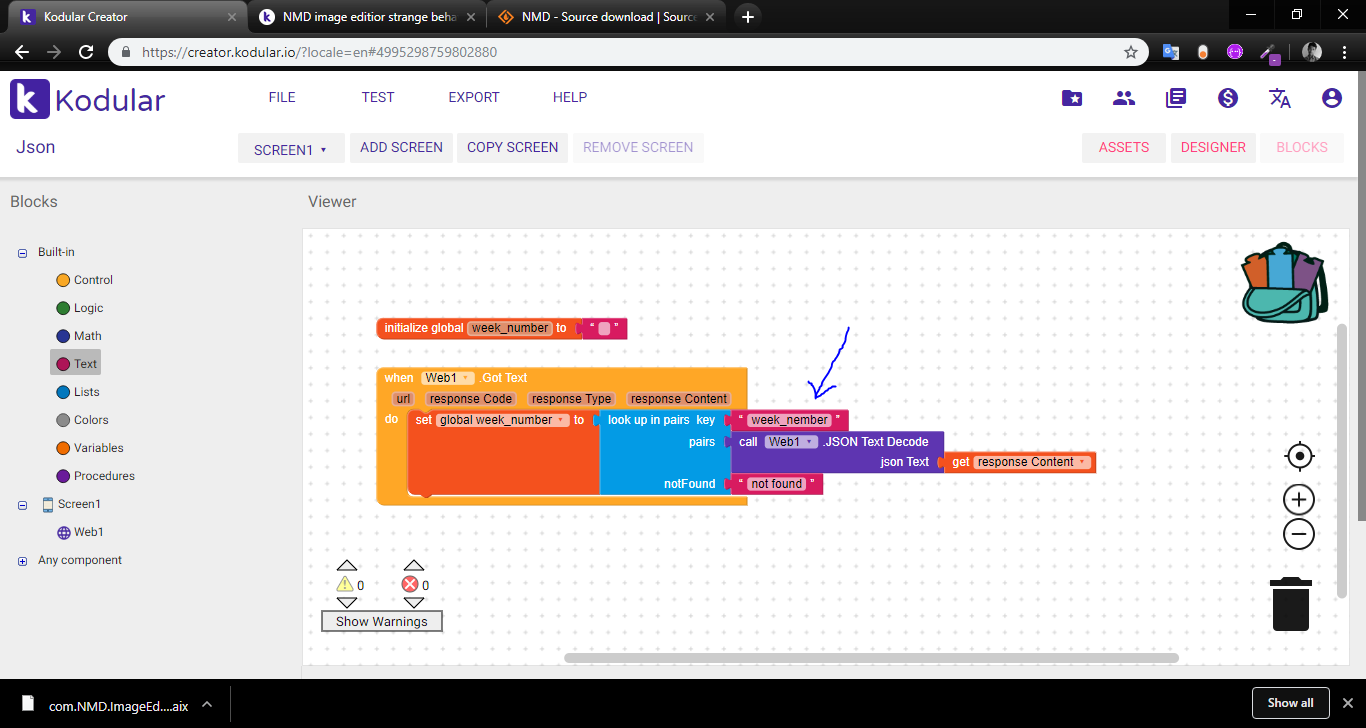Click the not found text block field
This screenshot has height=728, width=1366.
tap(777, 484)
